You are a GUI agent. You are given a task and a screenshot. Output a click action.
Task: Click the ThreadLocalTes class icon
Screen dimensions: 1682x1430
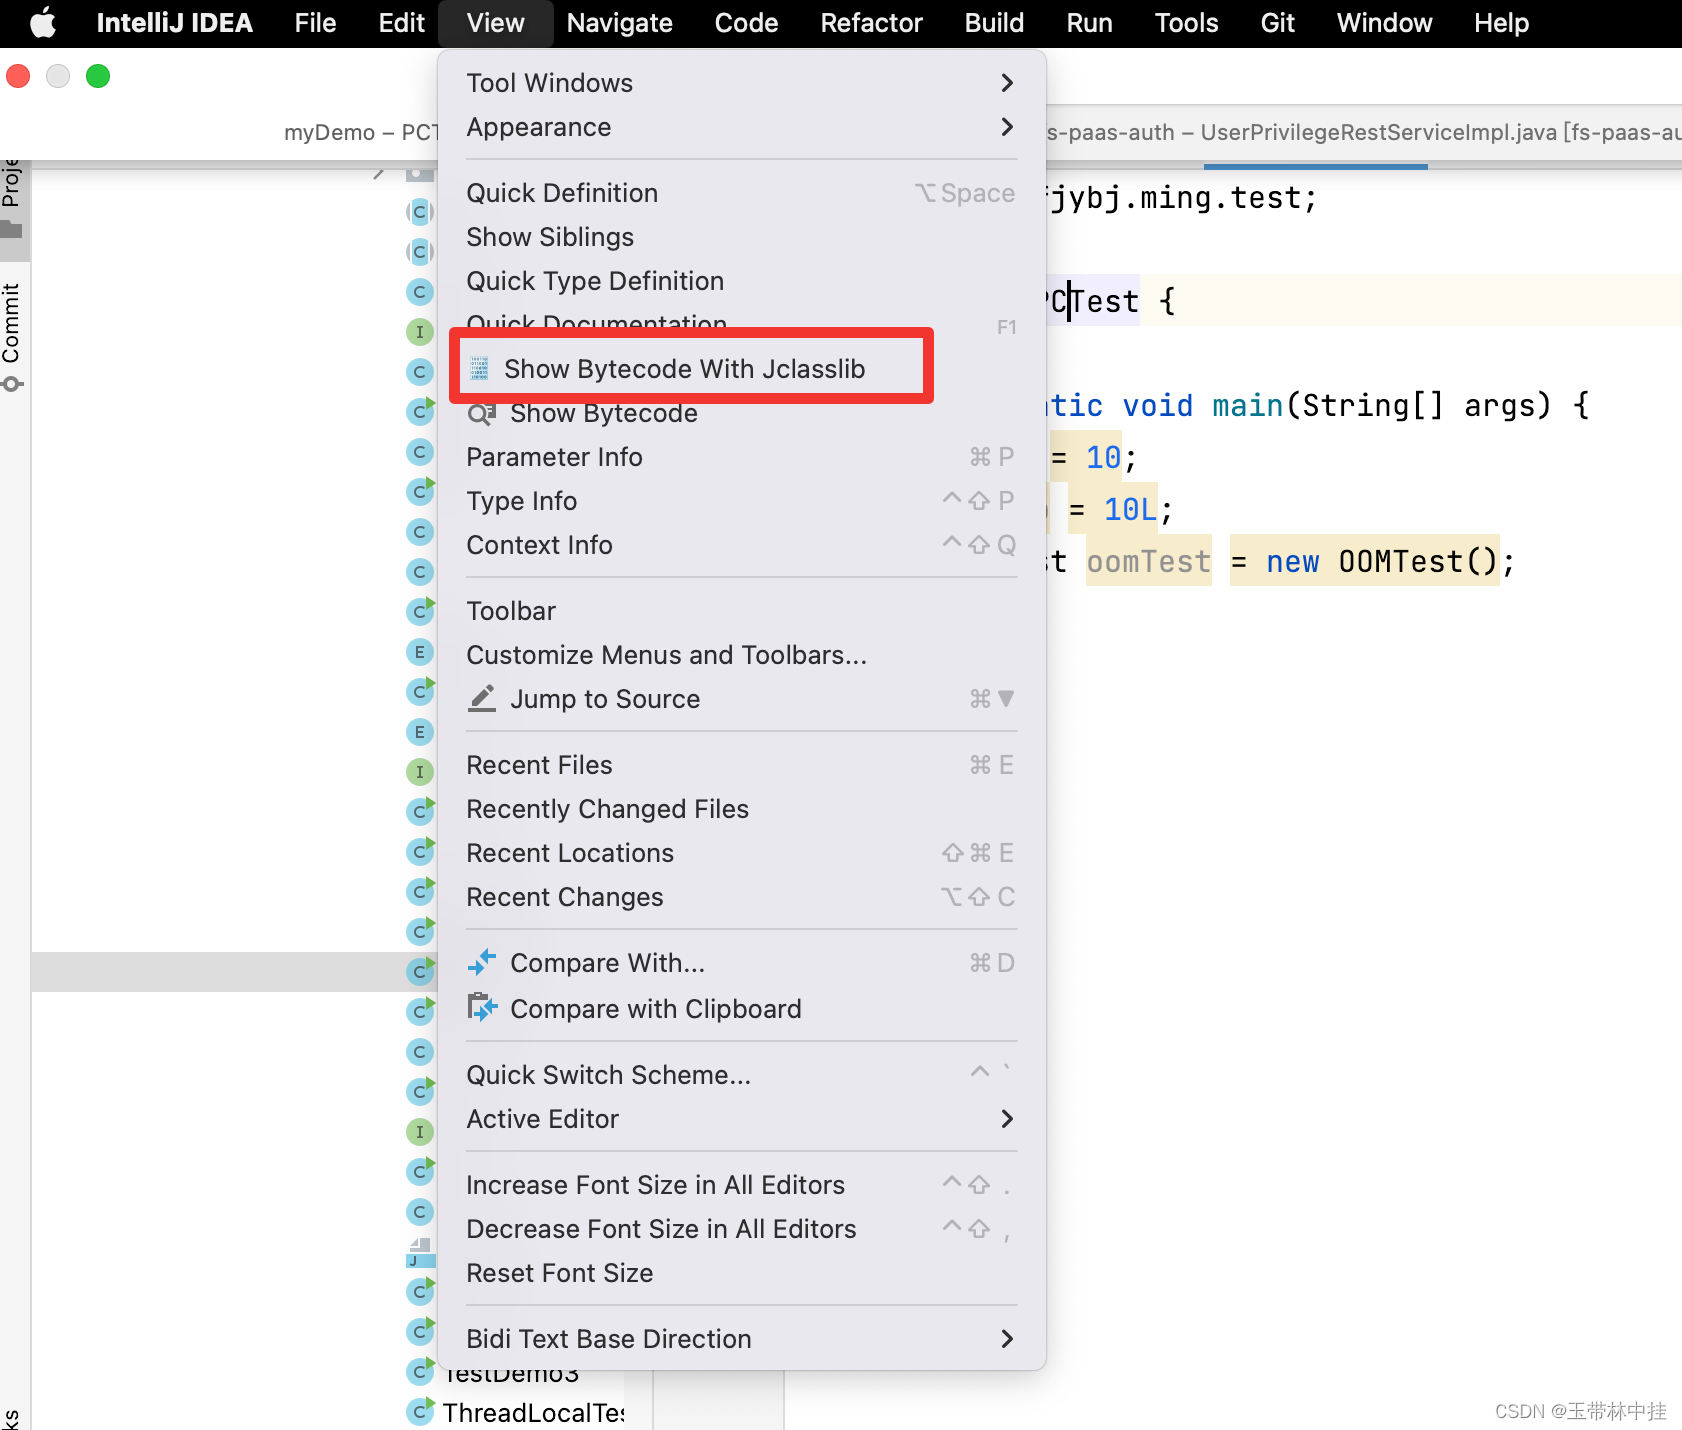(x=421, y=1411)
